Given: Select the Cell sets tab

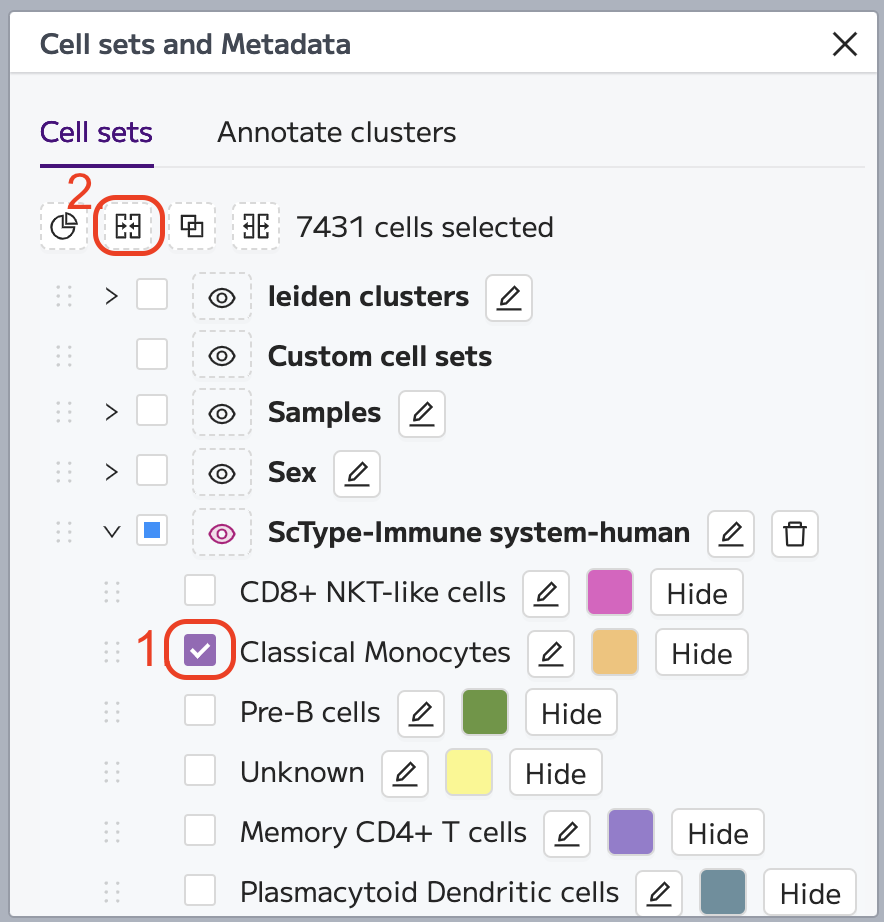Looking at the screenshot, I should click(96, 132).
